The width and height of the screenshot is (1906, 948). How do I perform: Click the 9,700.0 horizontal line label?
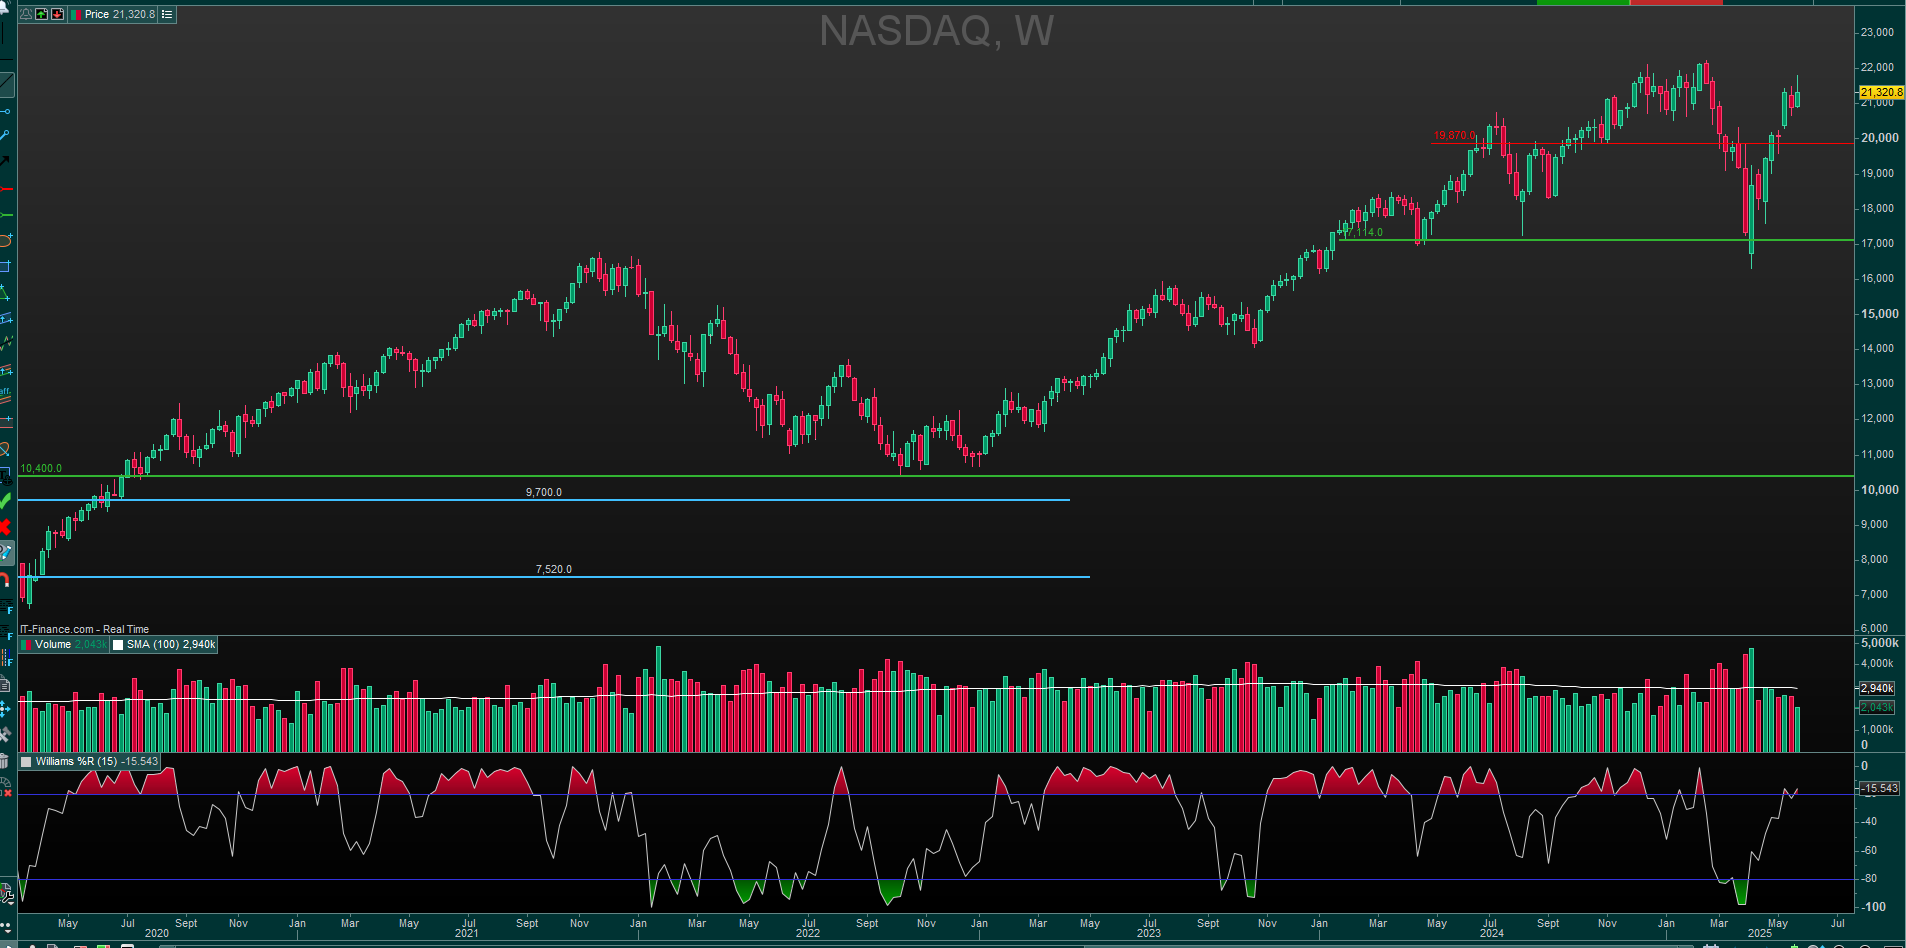544,492
